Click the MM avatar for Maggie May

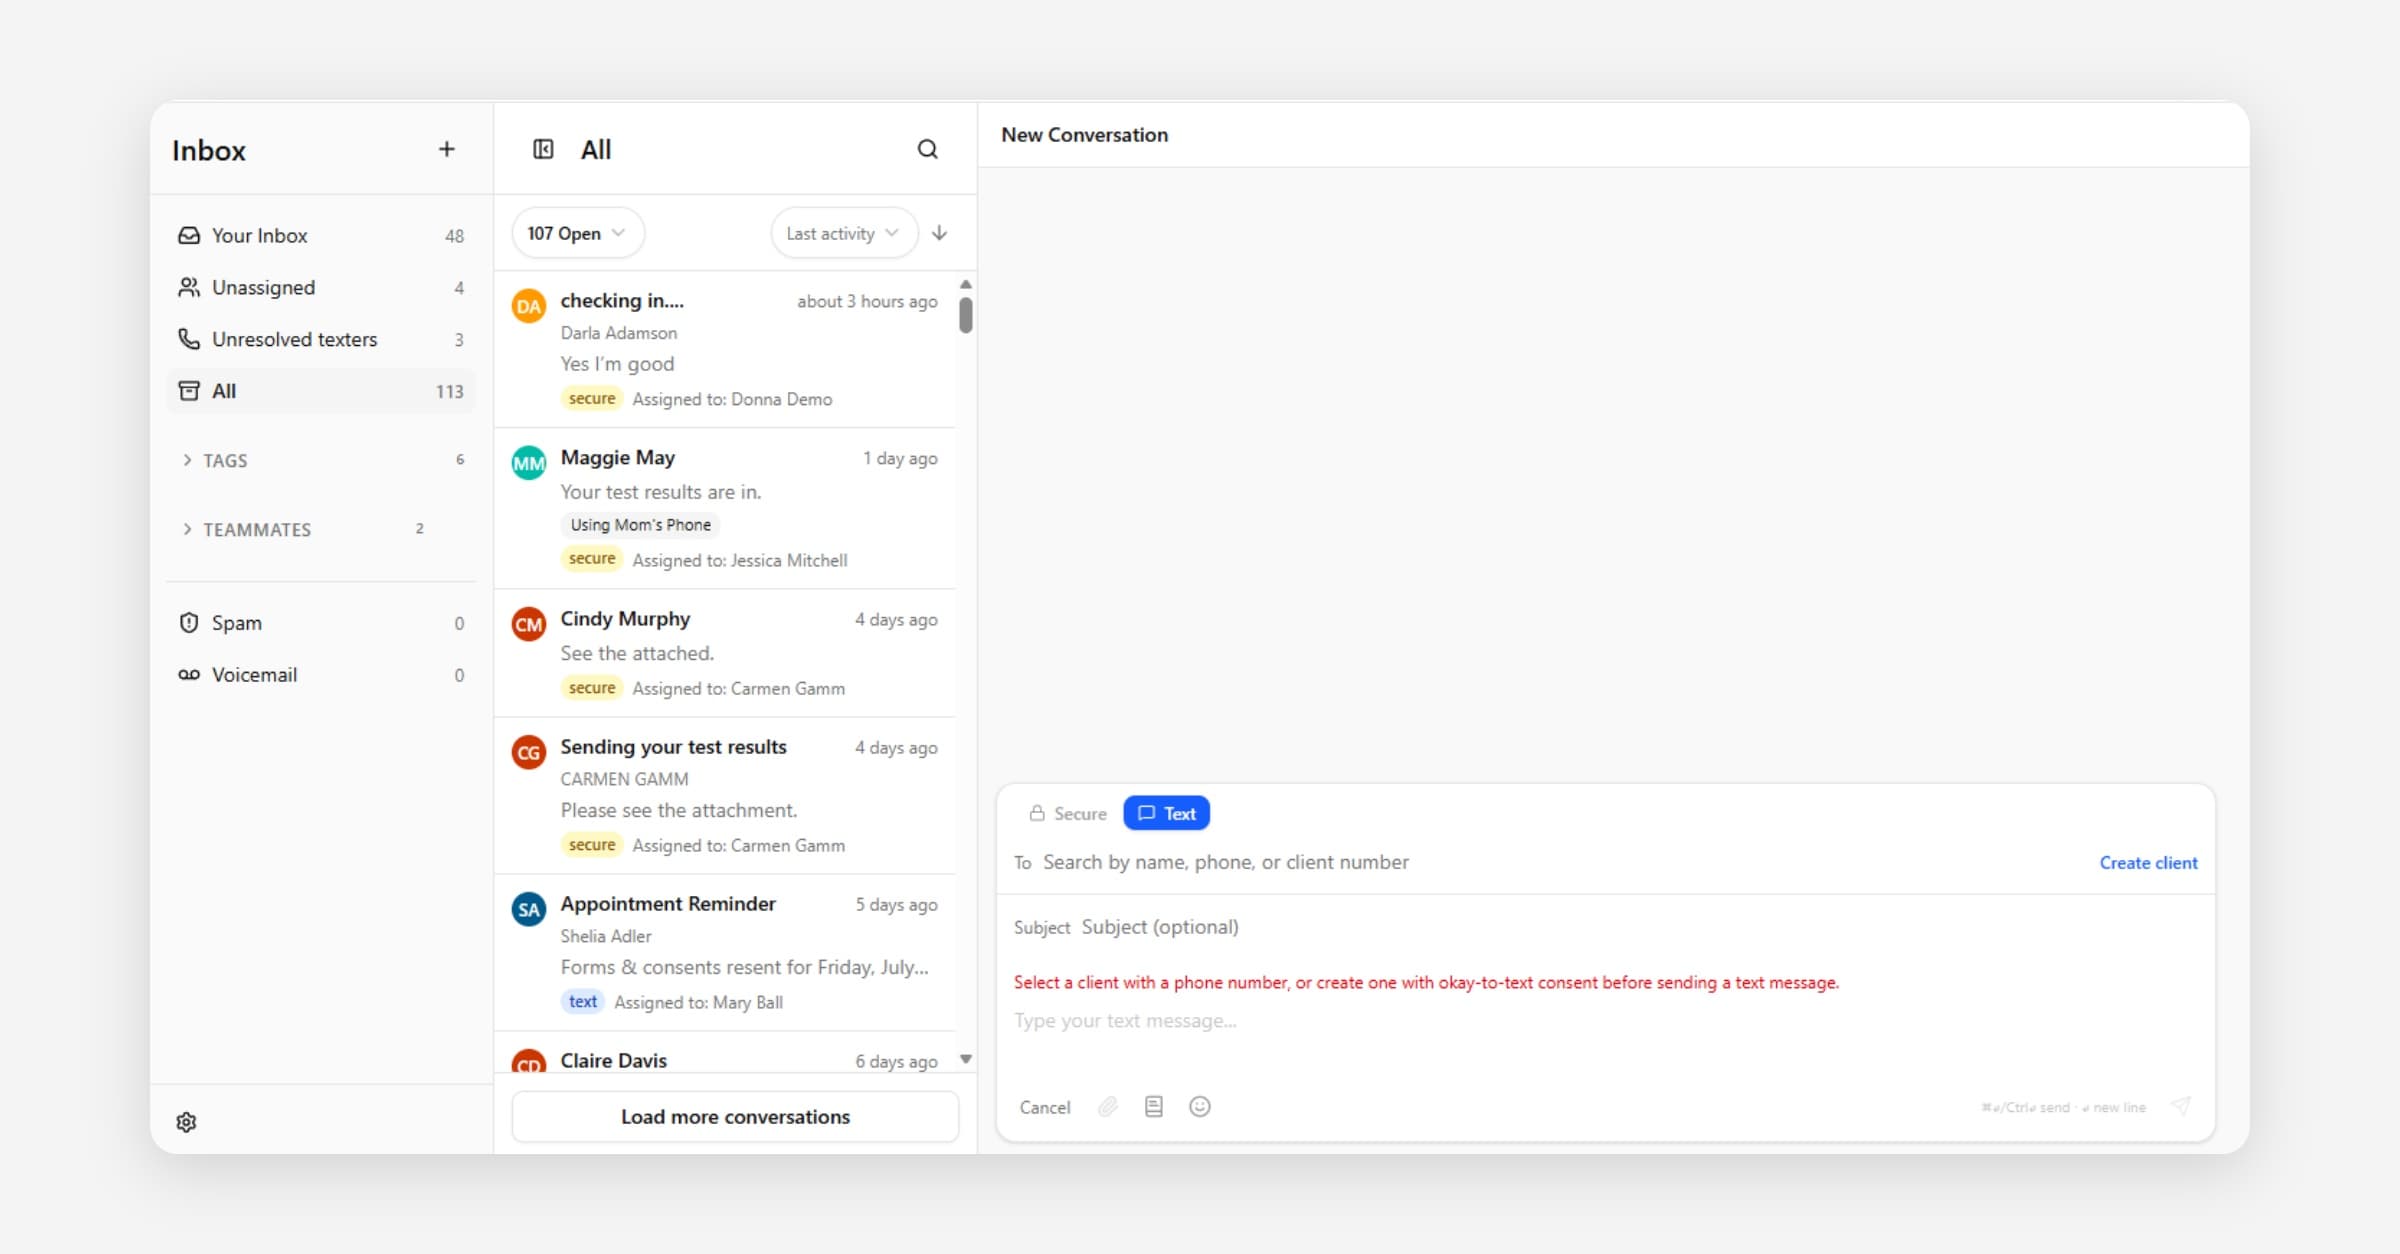[528, 463]
